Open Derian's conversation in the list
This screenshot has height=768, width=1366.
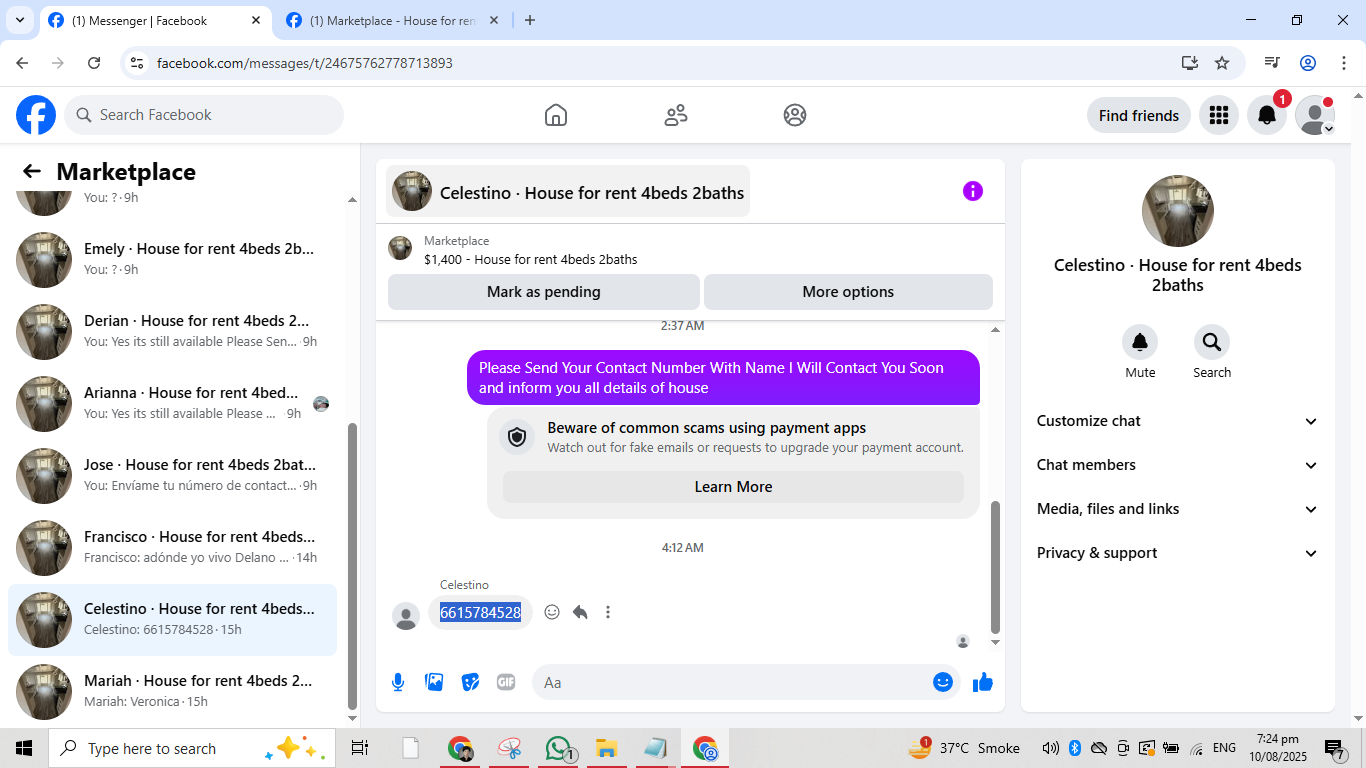[172, 332]
